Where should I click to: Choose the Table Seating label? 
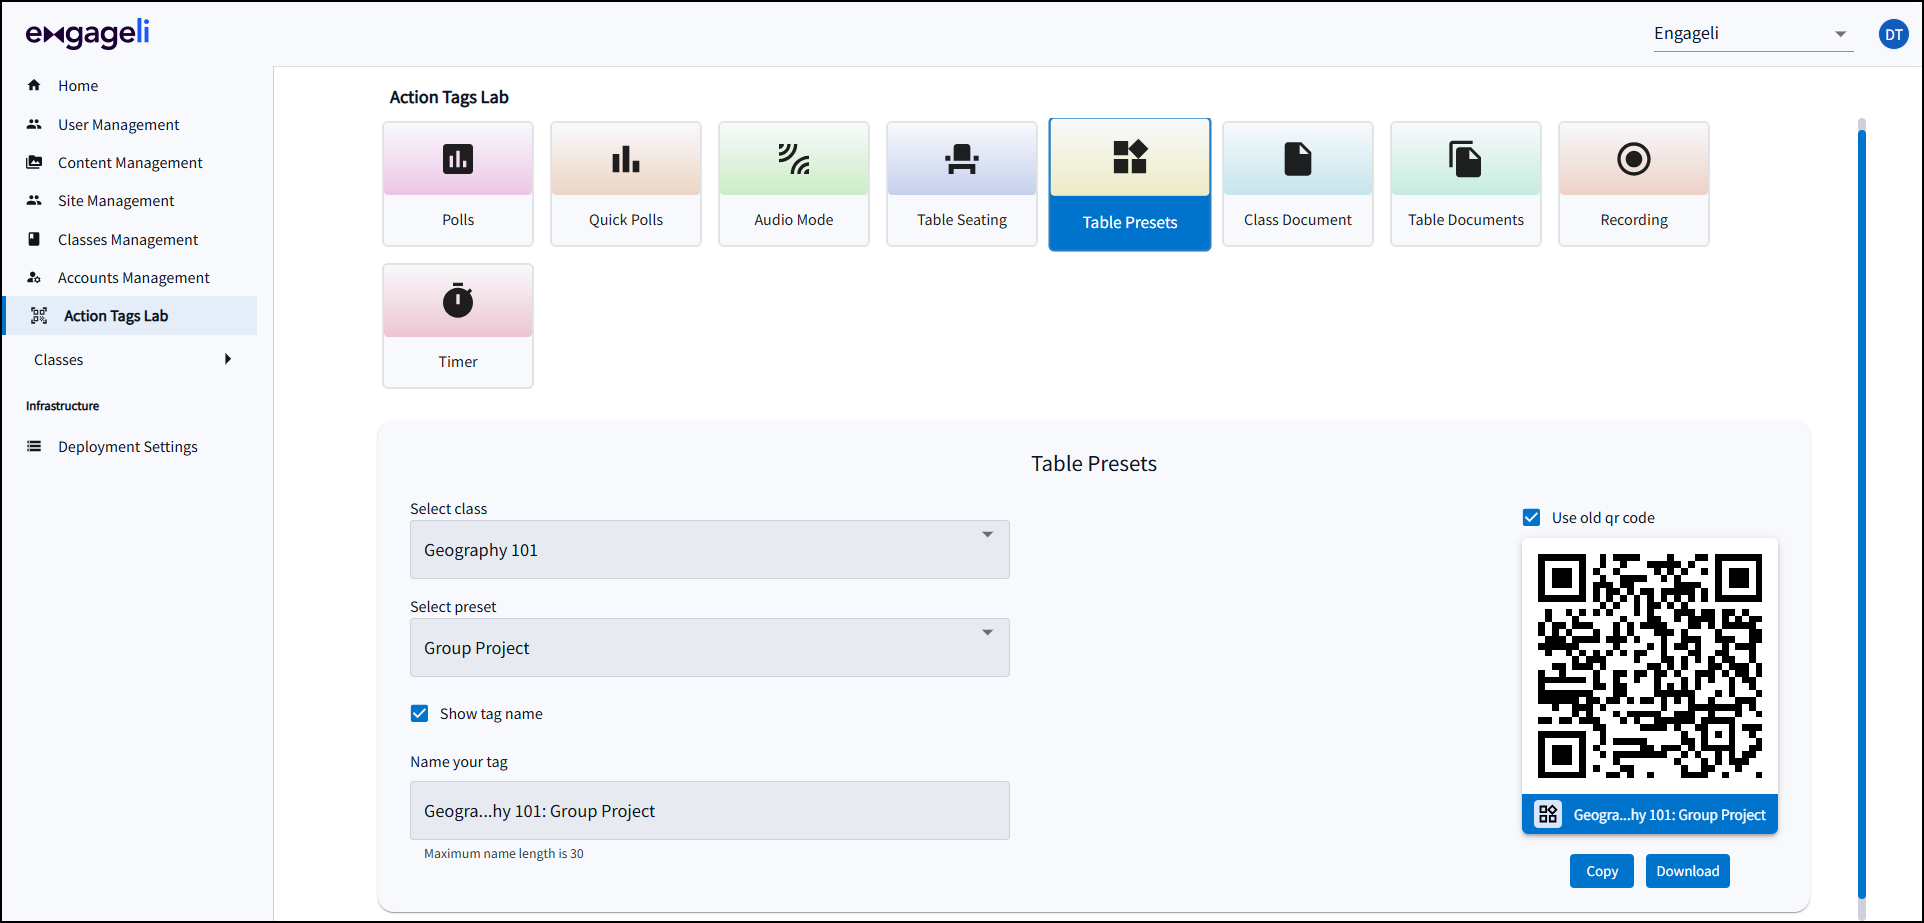[962, 220]
